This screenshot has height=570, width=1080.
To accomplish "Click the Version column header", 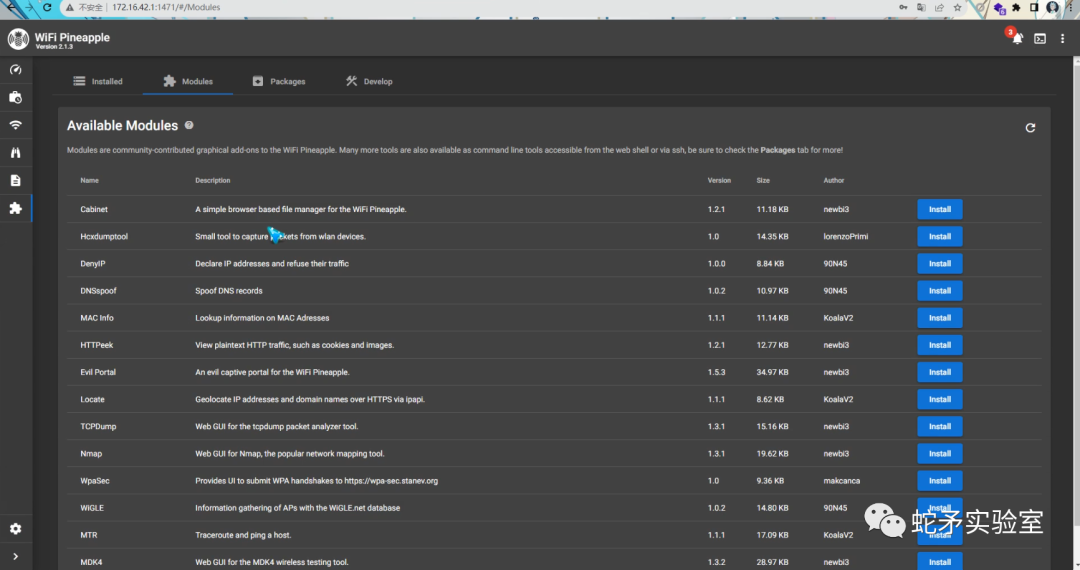I will (x=719, y=180).
